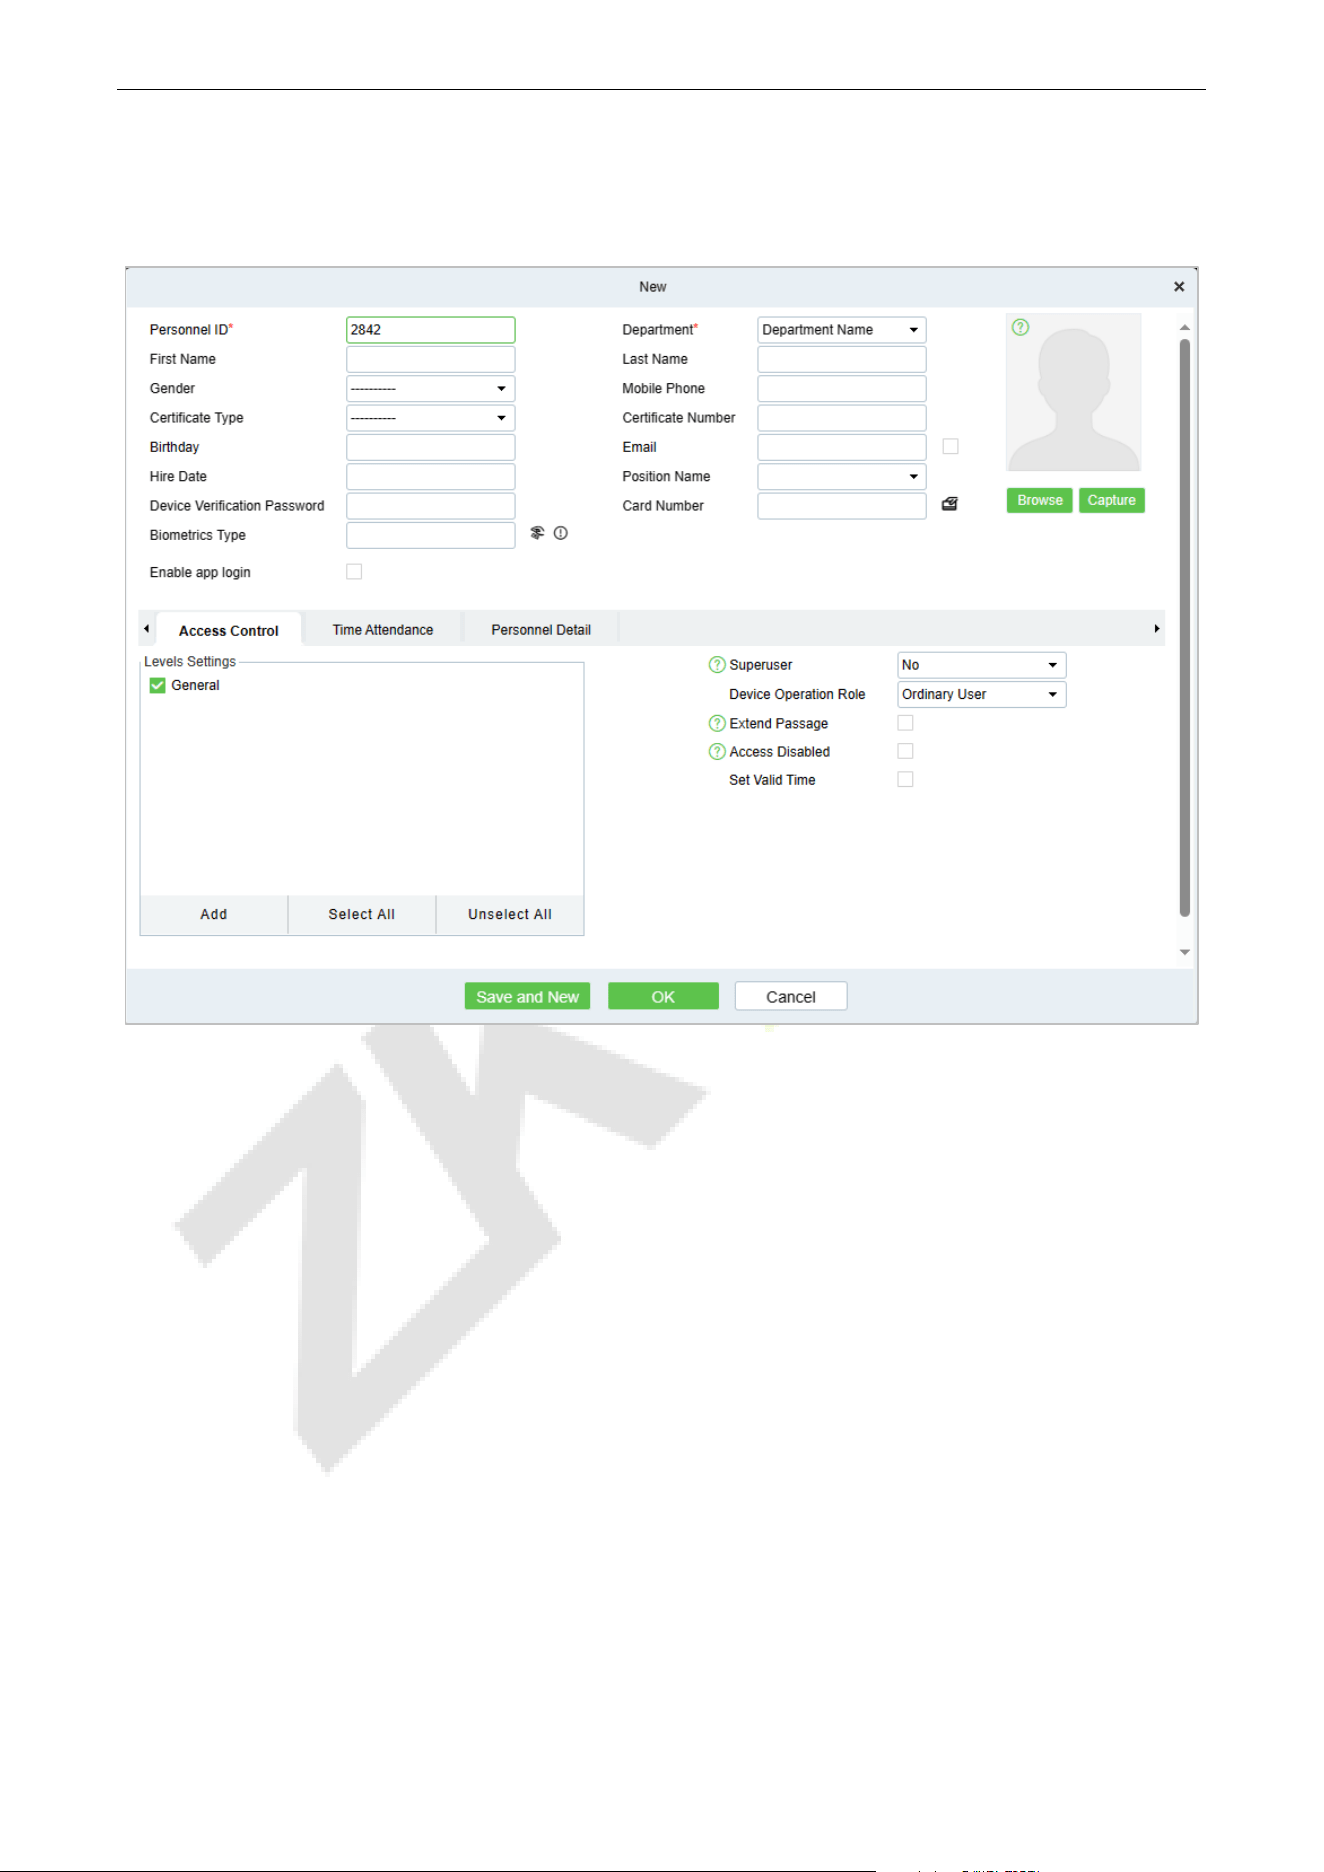Click the Save and New button

pyautogui.click(x=528, y=996)
